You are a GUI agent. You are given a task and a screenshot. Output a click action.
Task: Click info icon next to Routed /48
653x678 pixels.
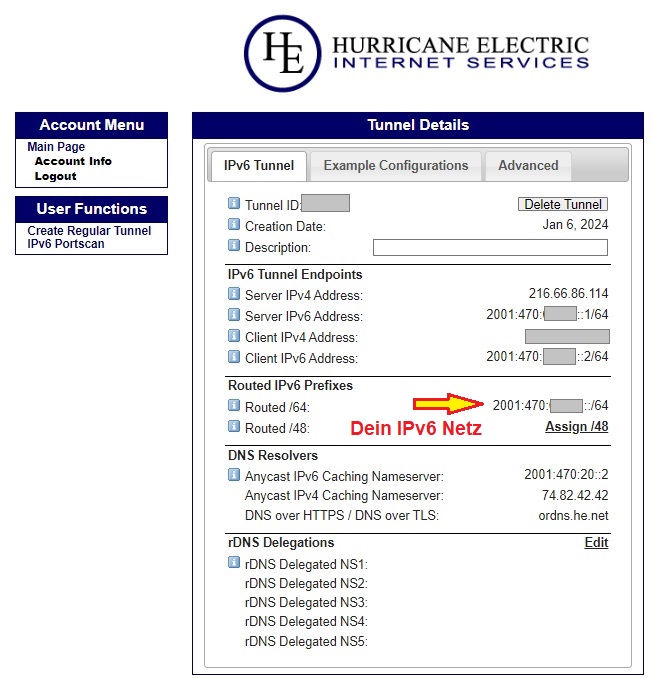click(x=234, y=427)
